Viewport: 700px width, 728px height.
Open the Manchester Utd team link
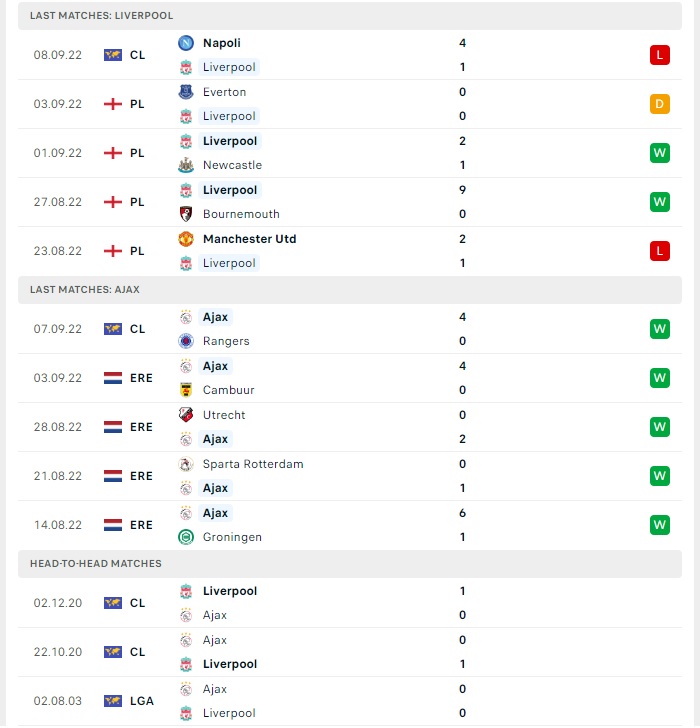249,239
